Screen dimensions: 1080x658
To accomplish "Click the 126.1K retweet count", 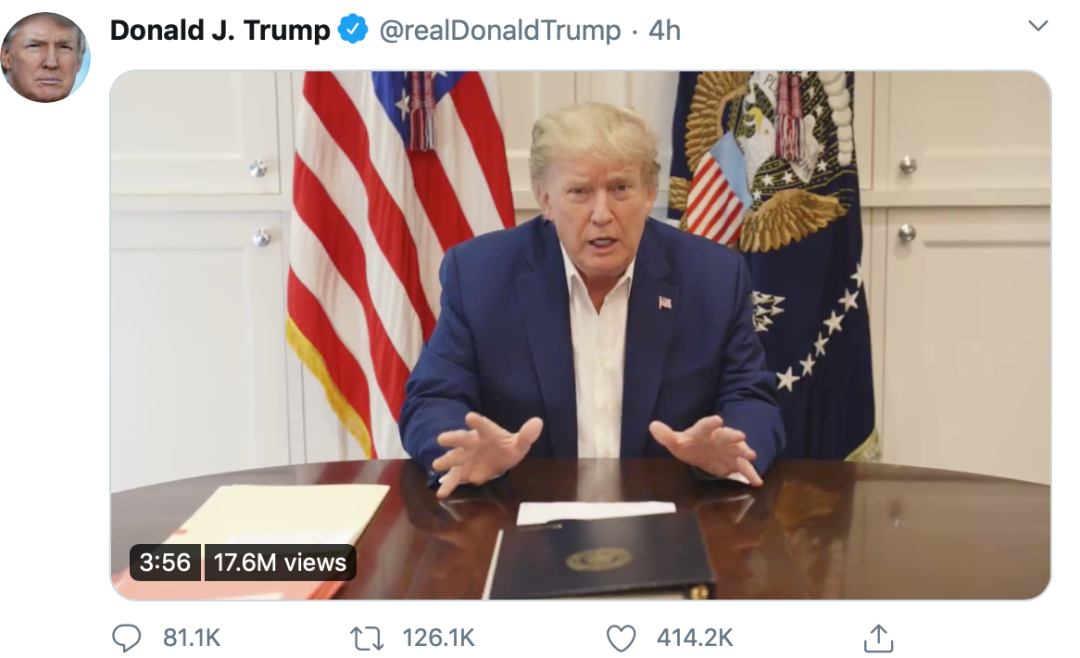I will coord(439,638).
